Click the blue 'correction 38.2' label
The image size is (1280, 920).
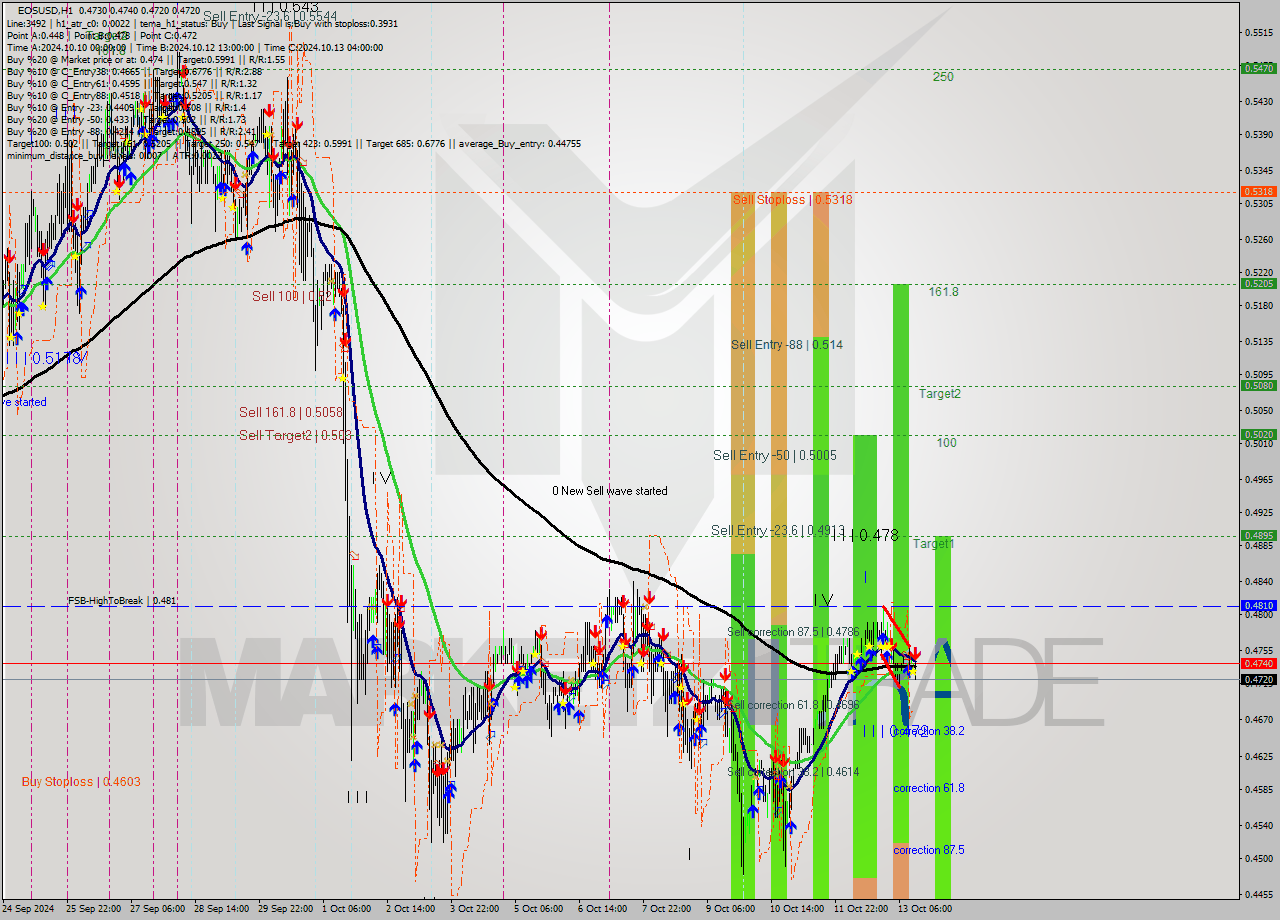tap(929, 731)
